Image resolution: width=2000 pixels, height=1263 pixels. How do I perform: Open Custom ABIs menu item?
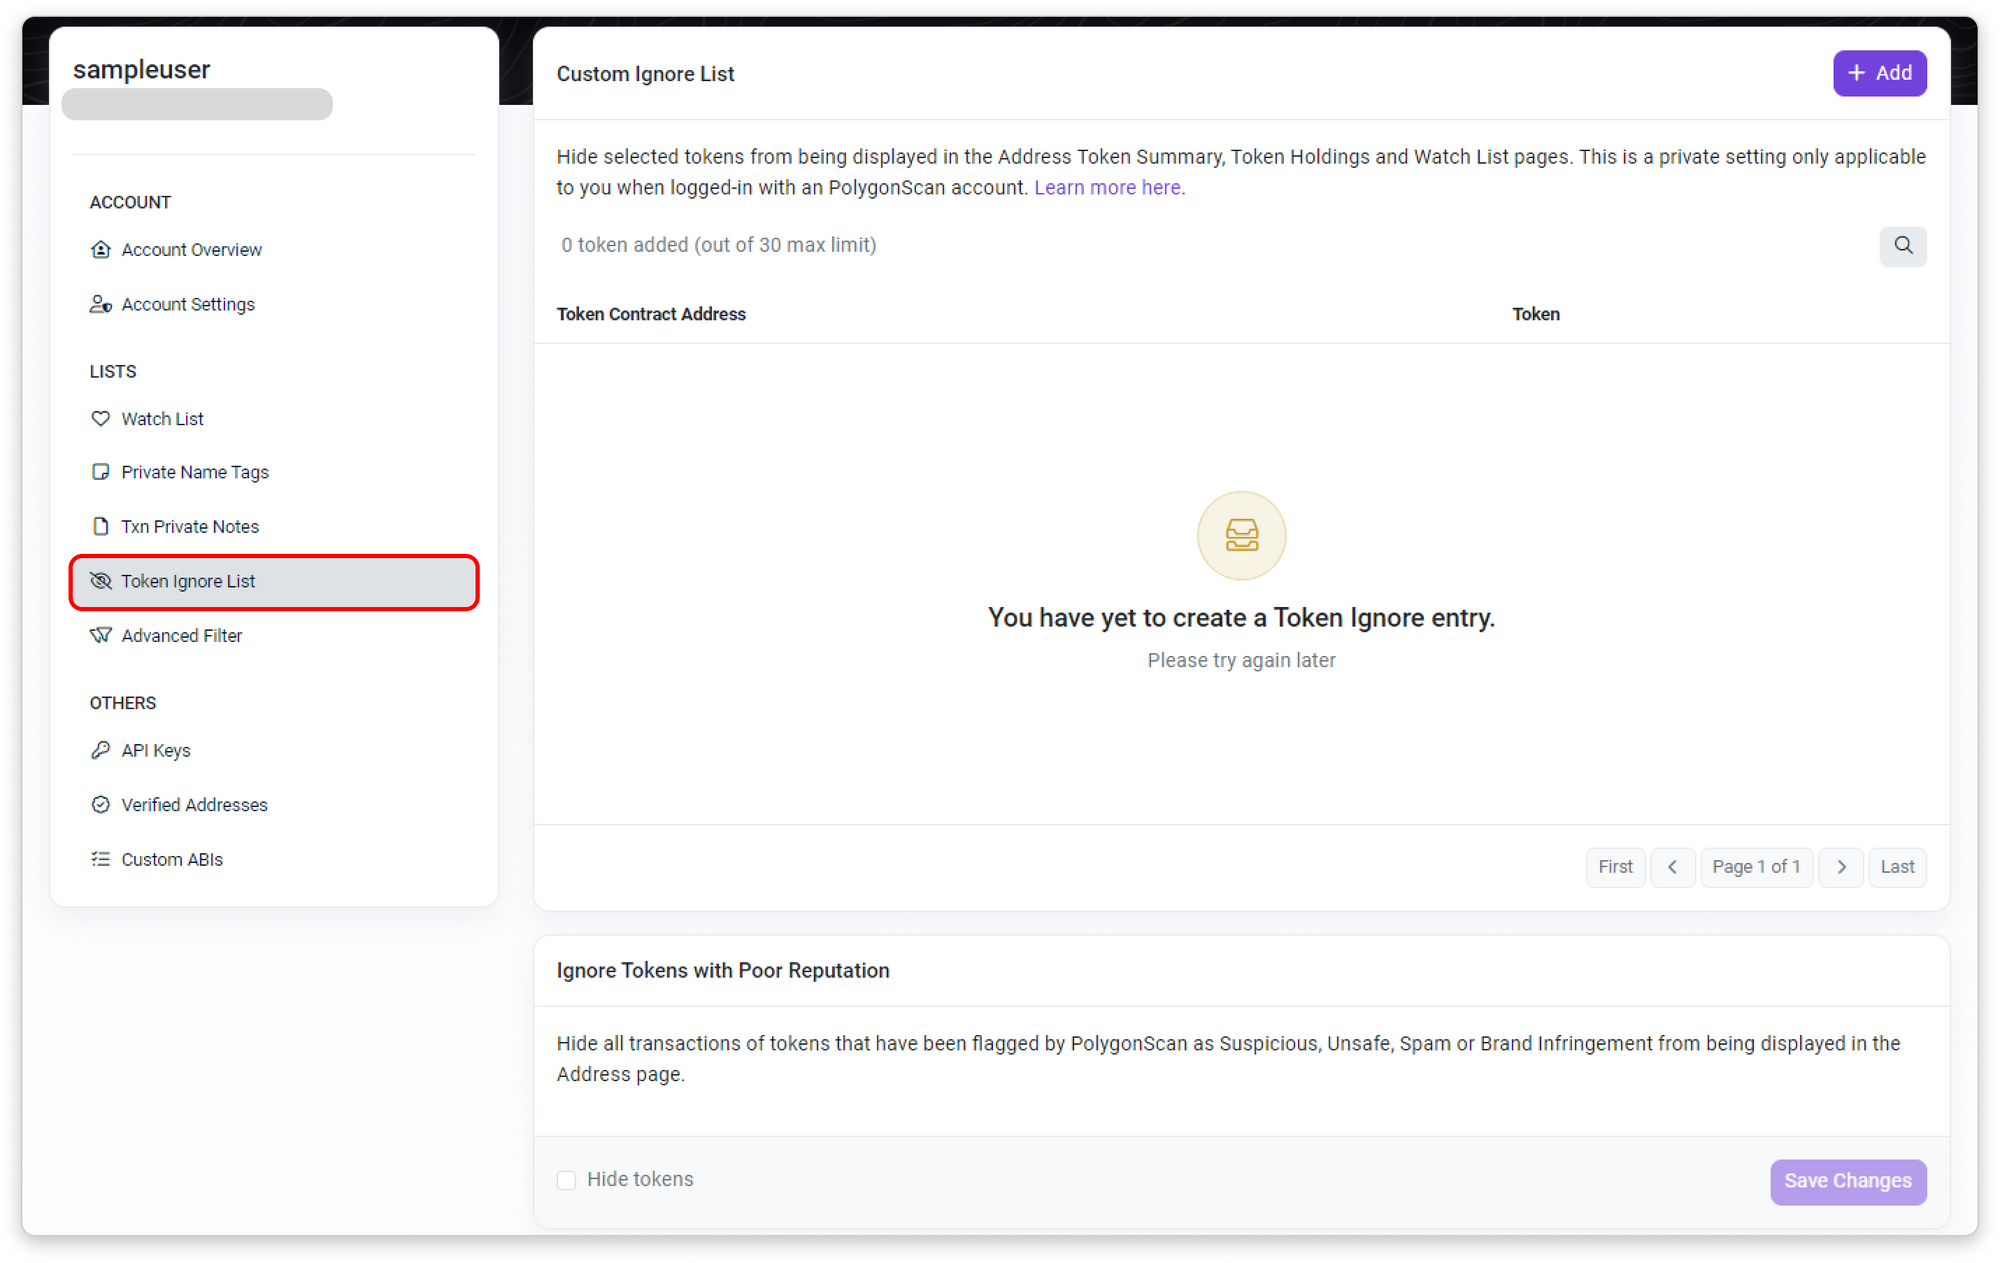172,860
